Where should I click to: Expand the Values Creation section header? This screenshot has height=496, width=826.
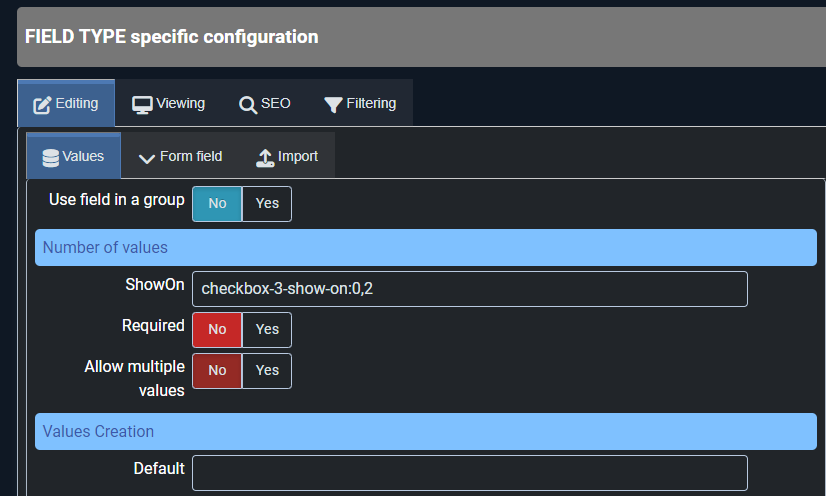click(x=425, y=432)
